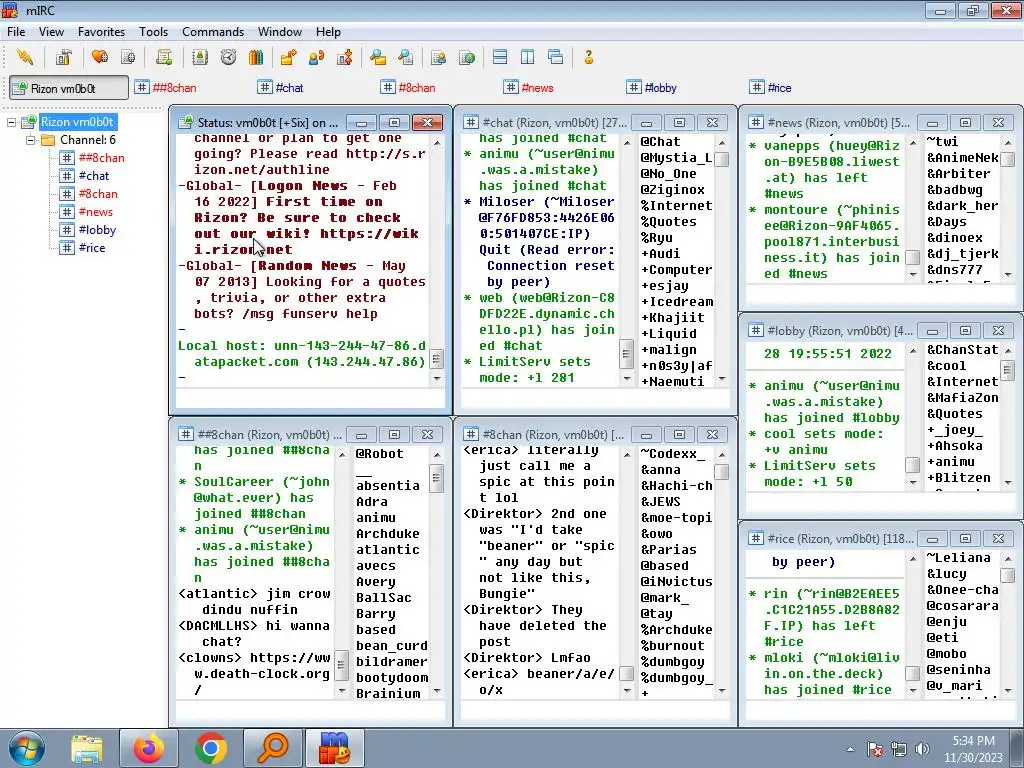The height and width of the screenshot is (768, 1024).
Task: Select nick @Ziginox in #chat nicklist
Action: point(673,189)
